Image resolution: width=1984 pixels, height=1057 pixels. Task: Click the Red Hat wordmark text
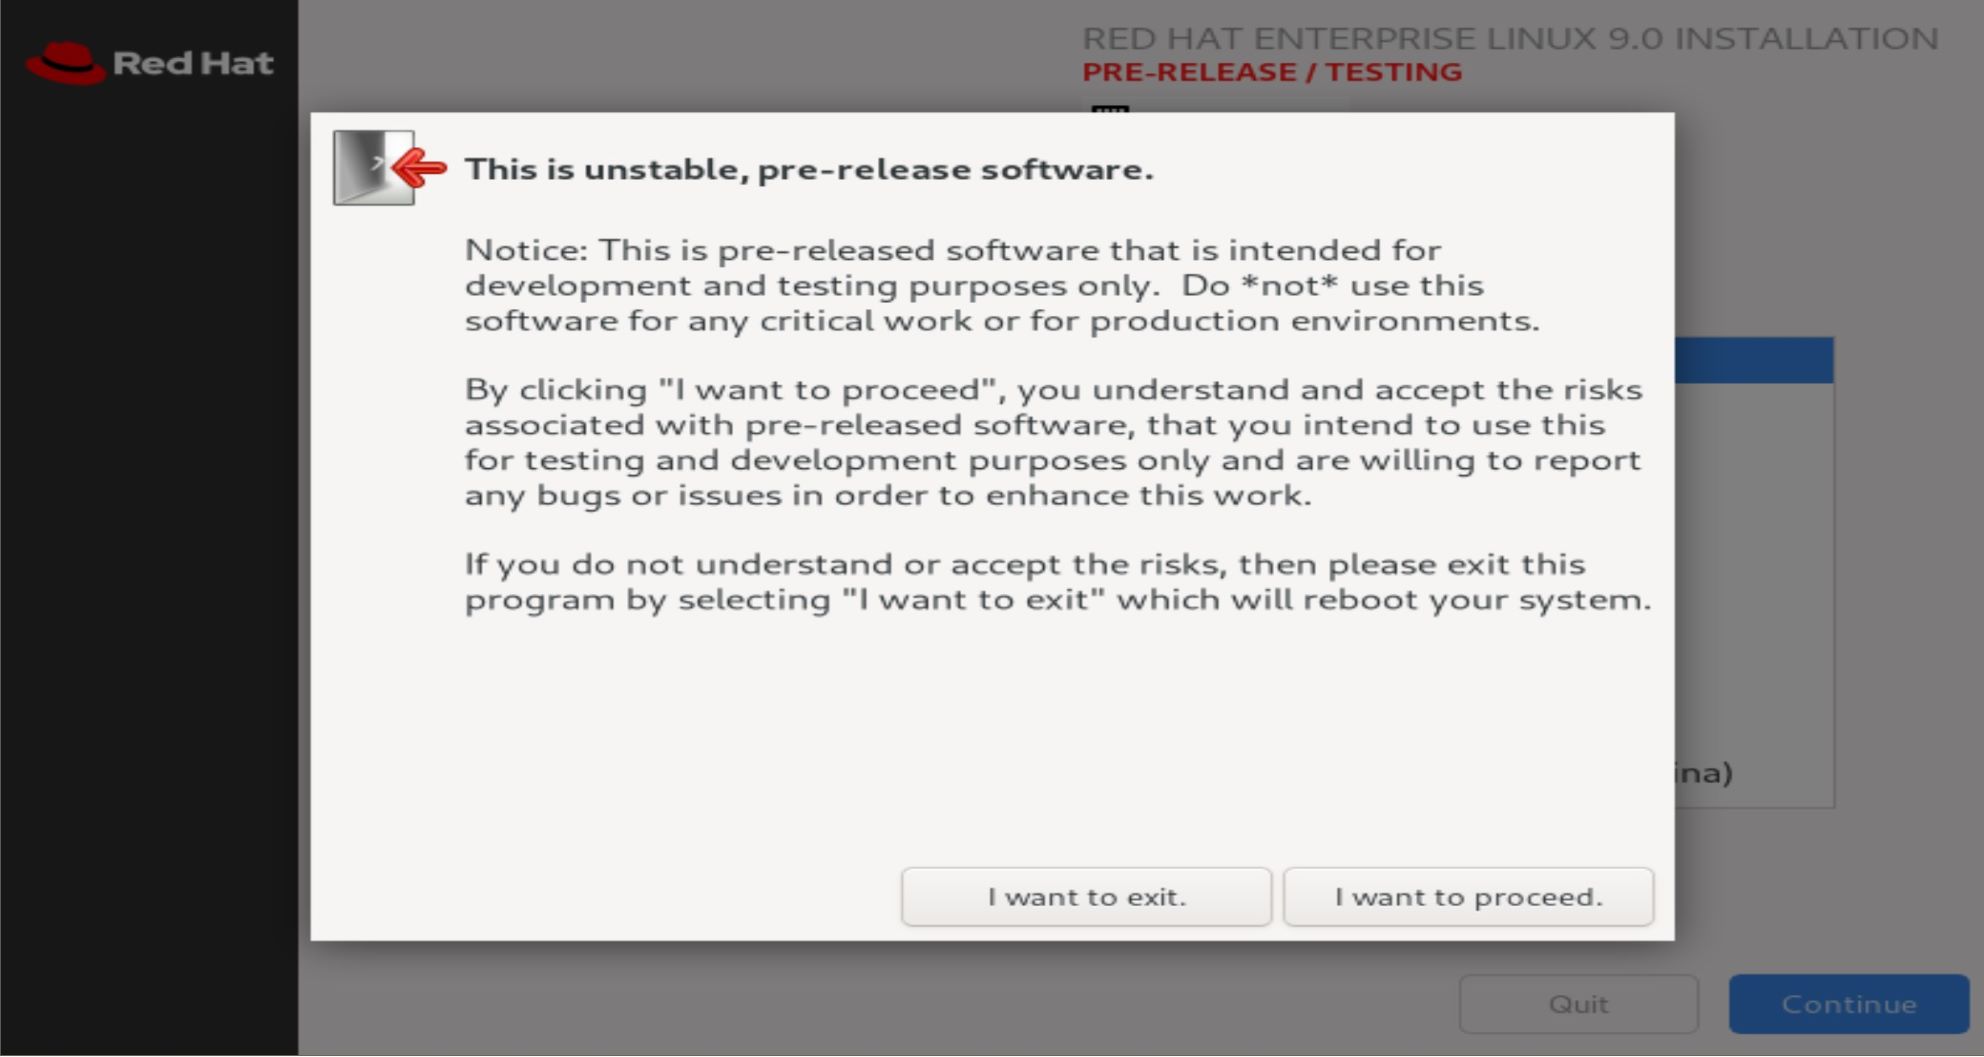tap(193, 63)
